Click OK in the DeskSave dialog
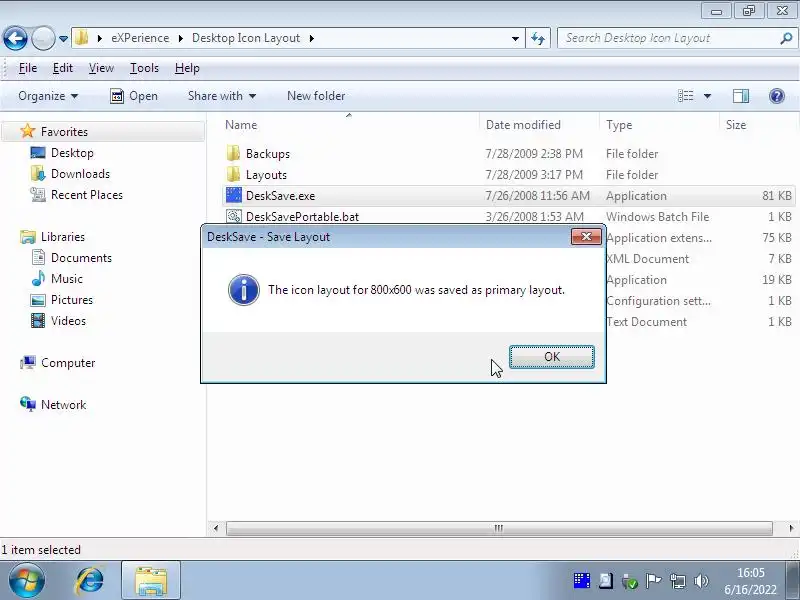Screen dimensions: 800x600 point(552,357)
